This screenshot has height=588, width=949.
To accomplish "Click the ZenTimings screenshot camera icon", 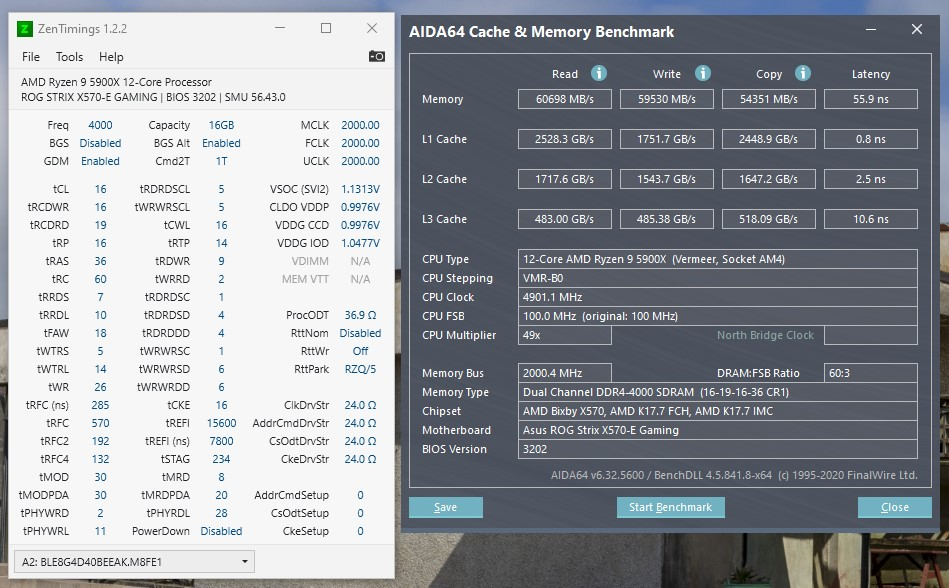I will click(x=376, y=56).
